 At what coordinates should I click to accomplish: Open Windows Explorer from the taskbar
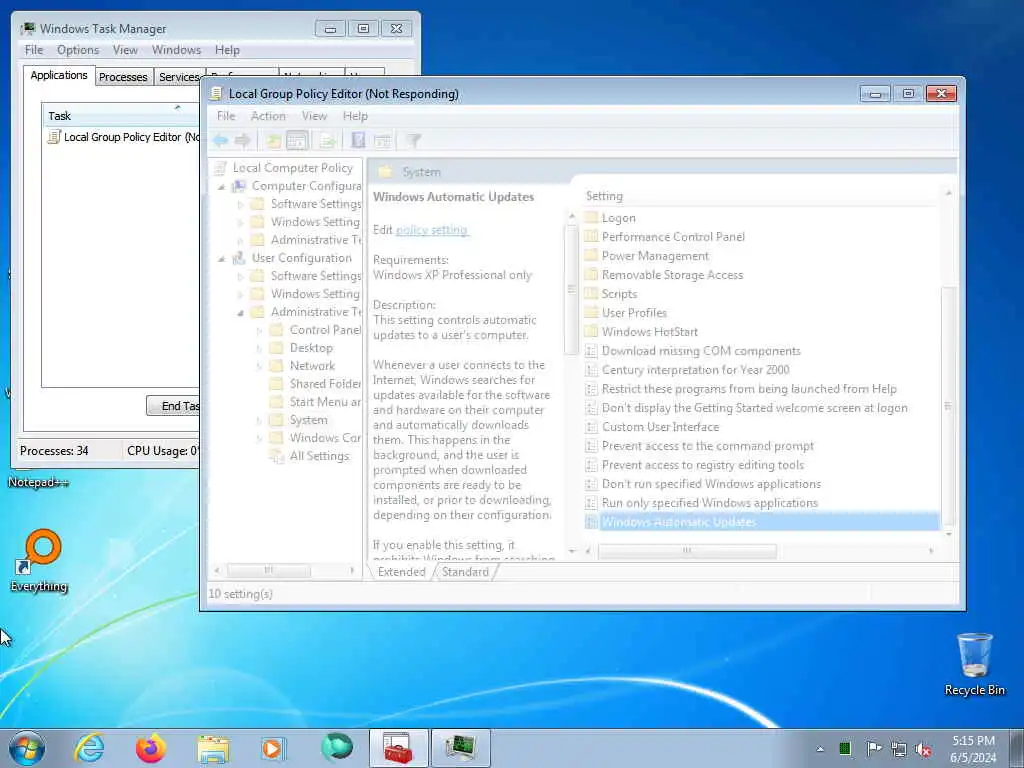click(213, 748)
